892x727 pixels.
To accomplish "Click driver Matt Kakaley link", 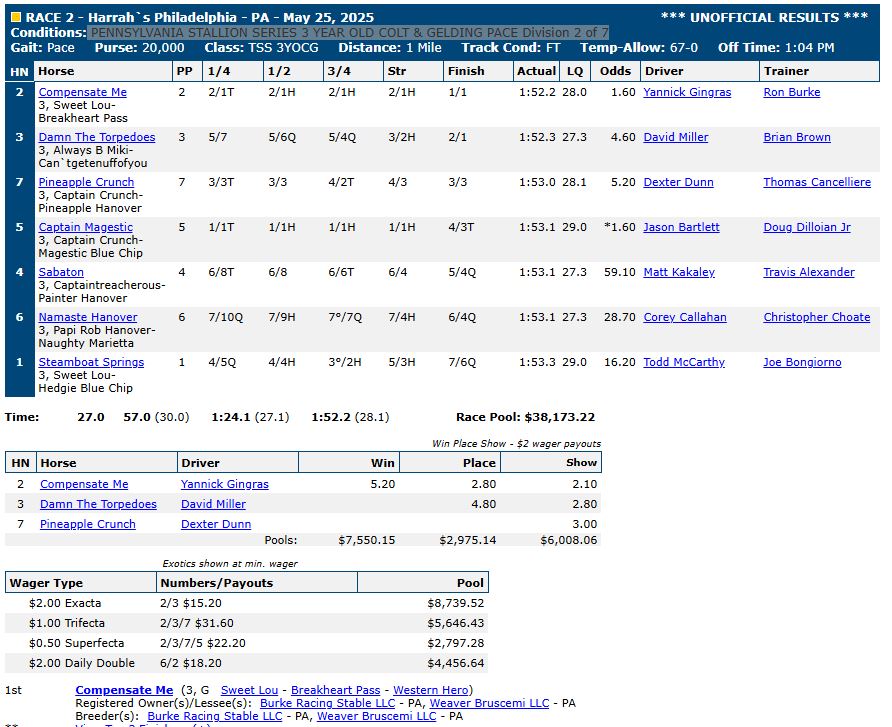I will (x=679, y=272).
